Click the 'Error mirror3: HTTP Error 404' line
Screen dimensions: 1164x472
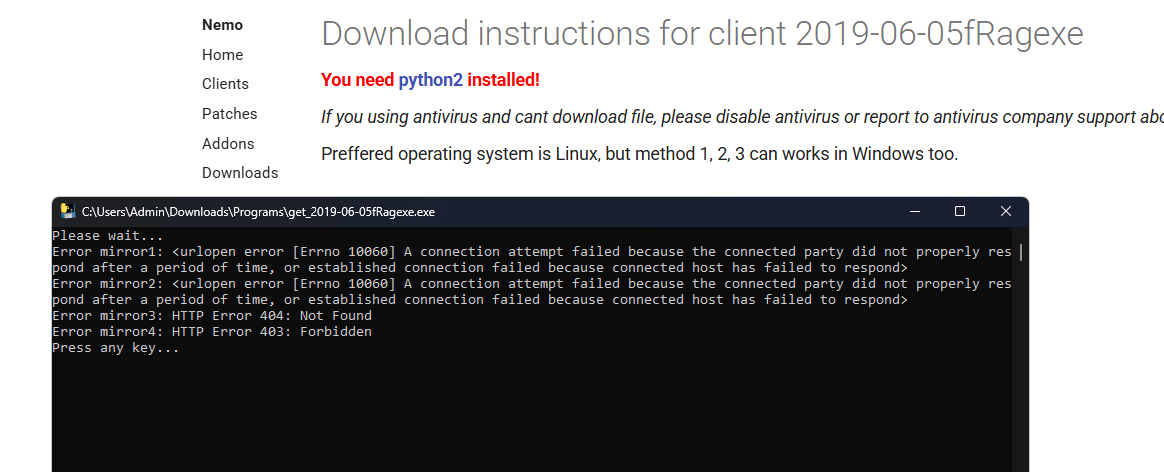211,316
